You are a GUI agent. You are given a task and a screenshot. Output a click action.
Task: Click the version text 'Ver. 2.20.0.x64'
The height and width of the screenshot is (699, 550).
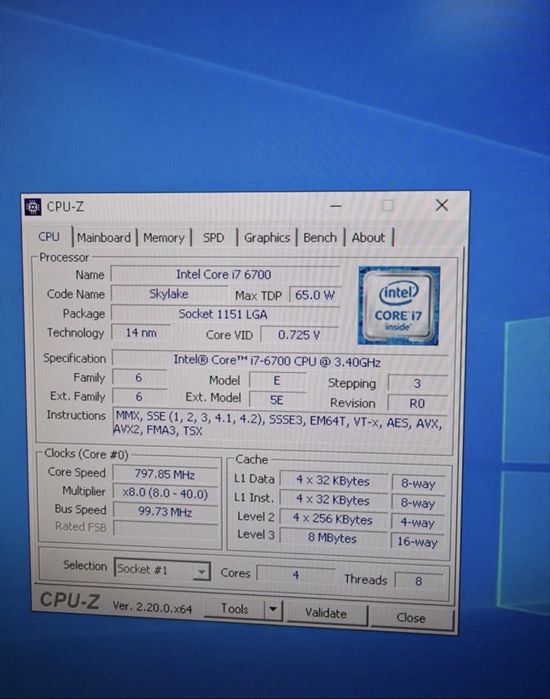[152, 607]
